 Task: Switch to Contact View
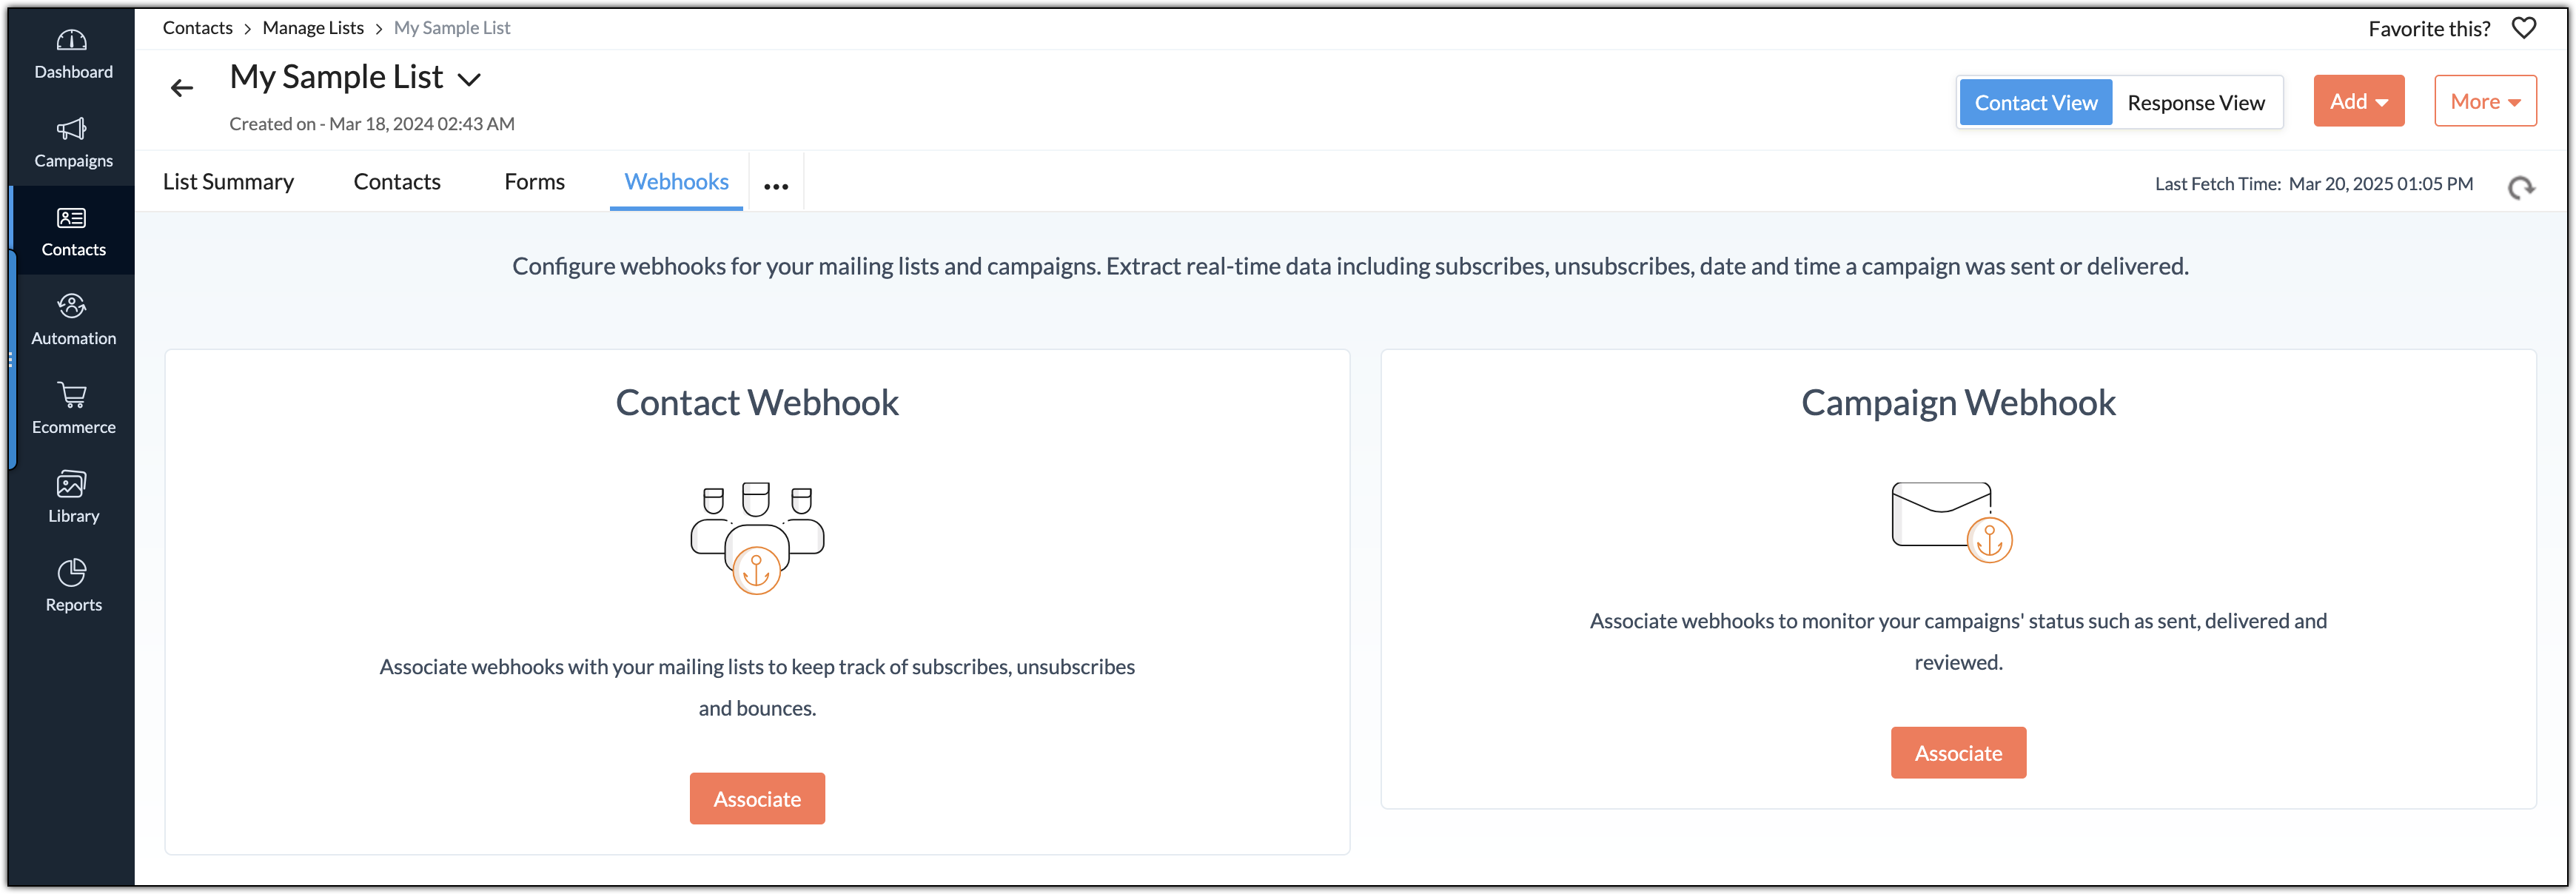click(2035, 101)
